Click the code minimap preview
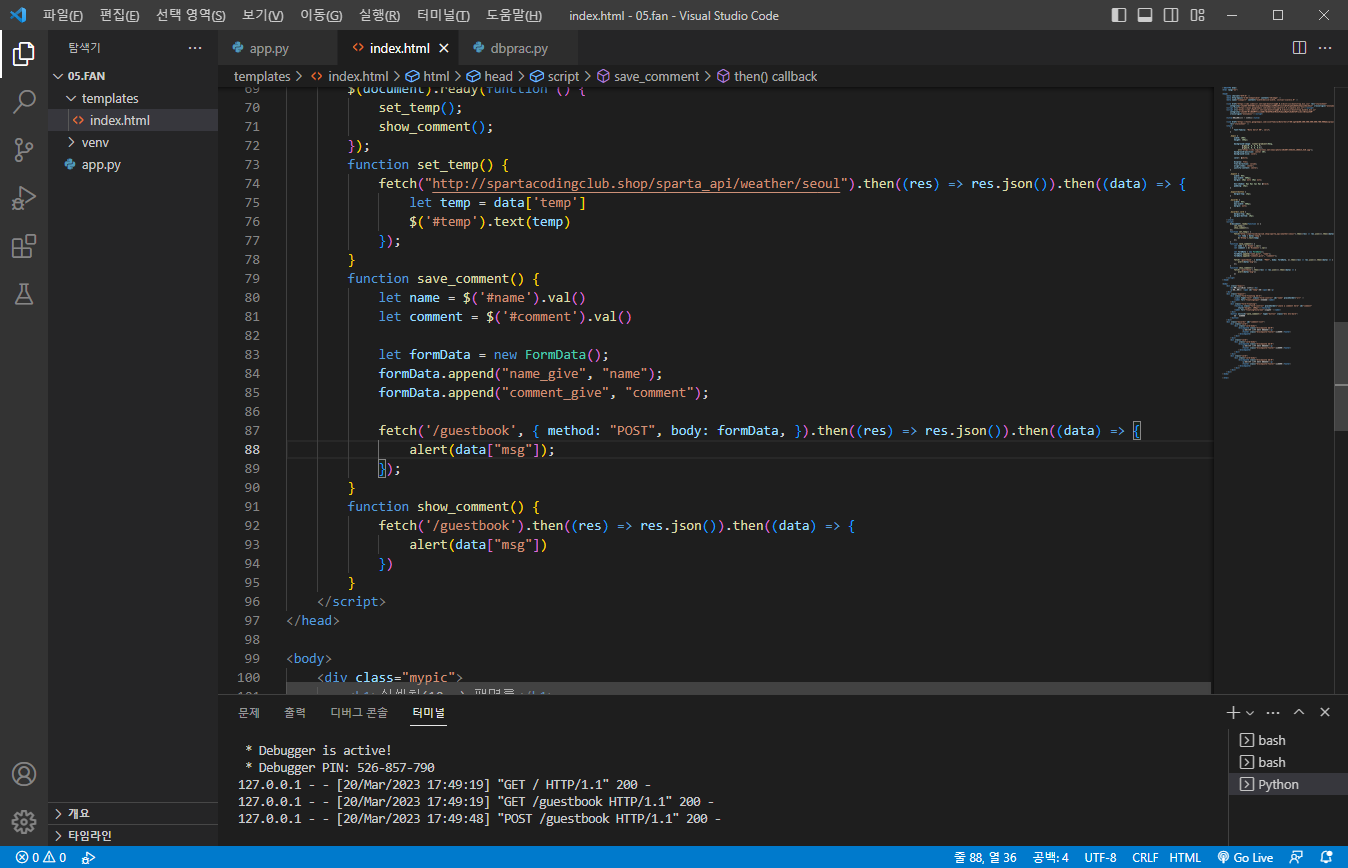Viewport: 1348px width, 868px height. (x=1272, y=234)
